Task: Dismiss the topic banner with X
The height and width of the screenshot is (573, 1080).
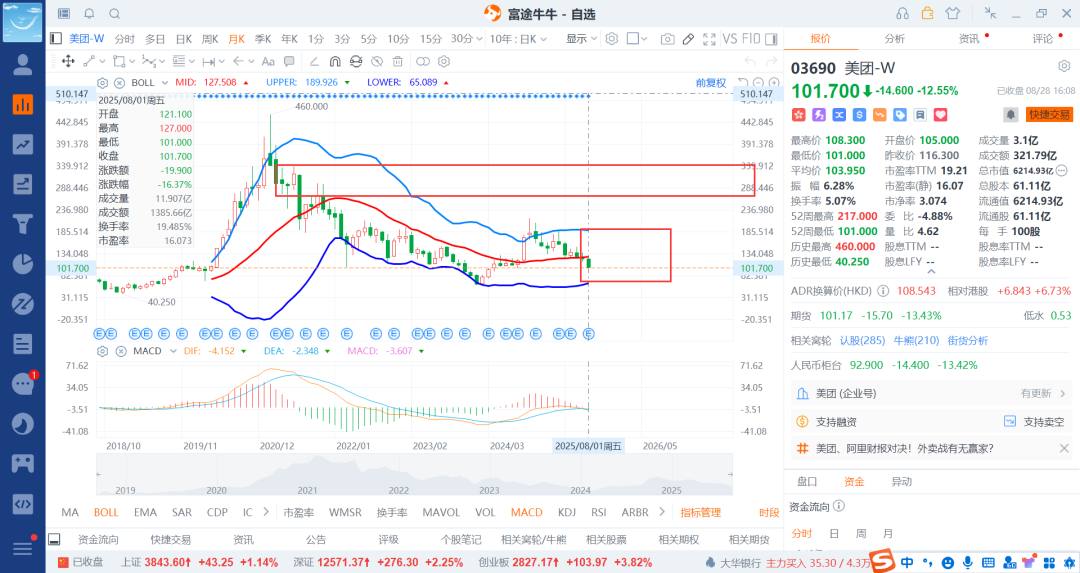Action: [x=1063, y=448]
